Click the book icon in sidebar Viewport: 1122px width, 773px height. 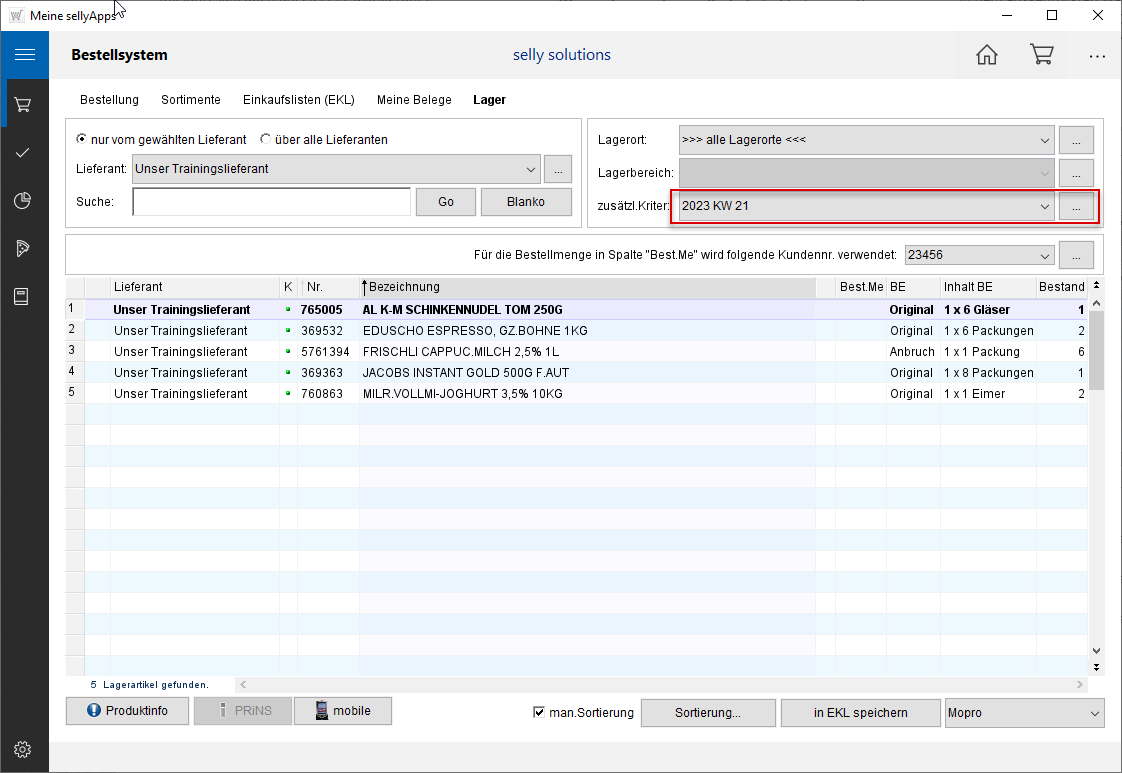tap(24, 297)
